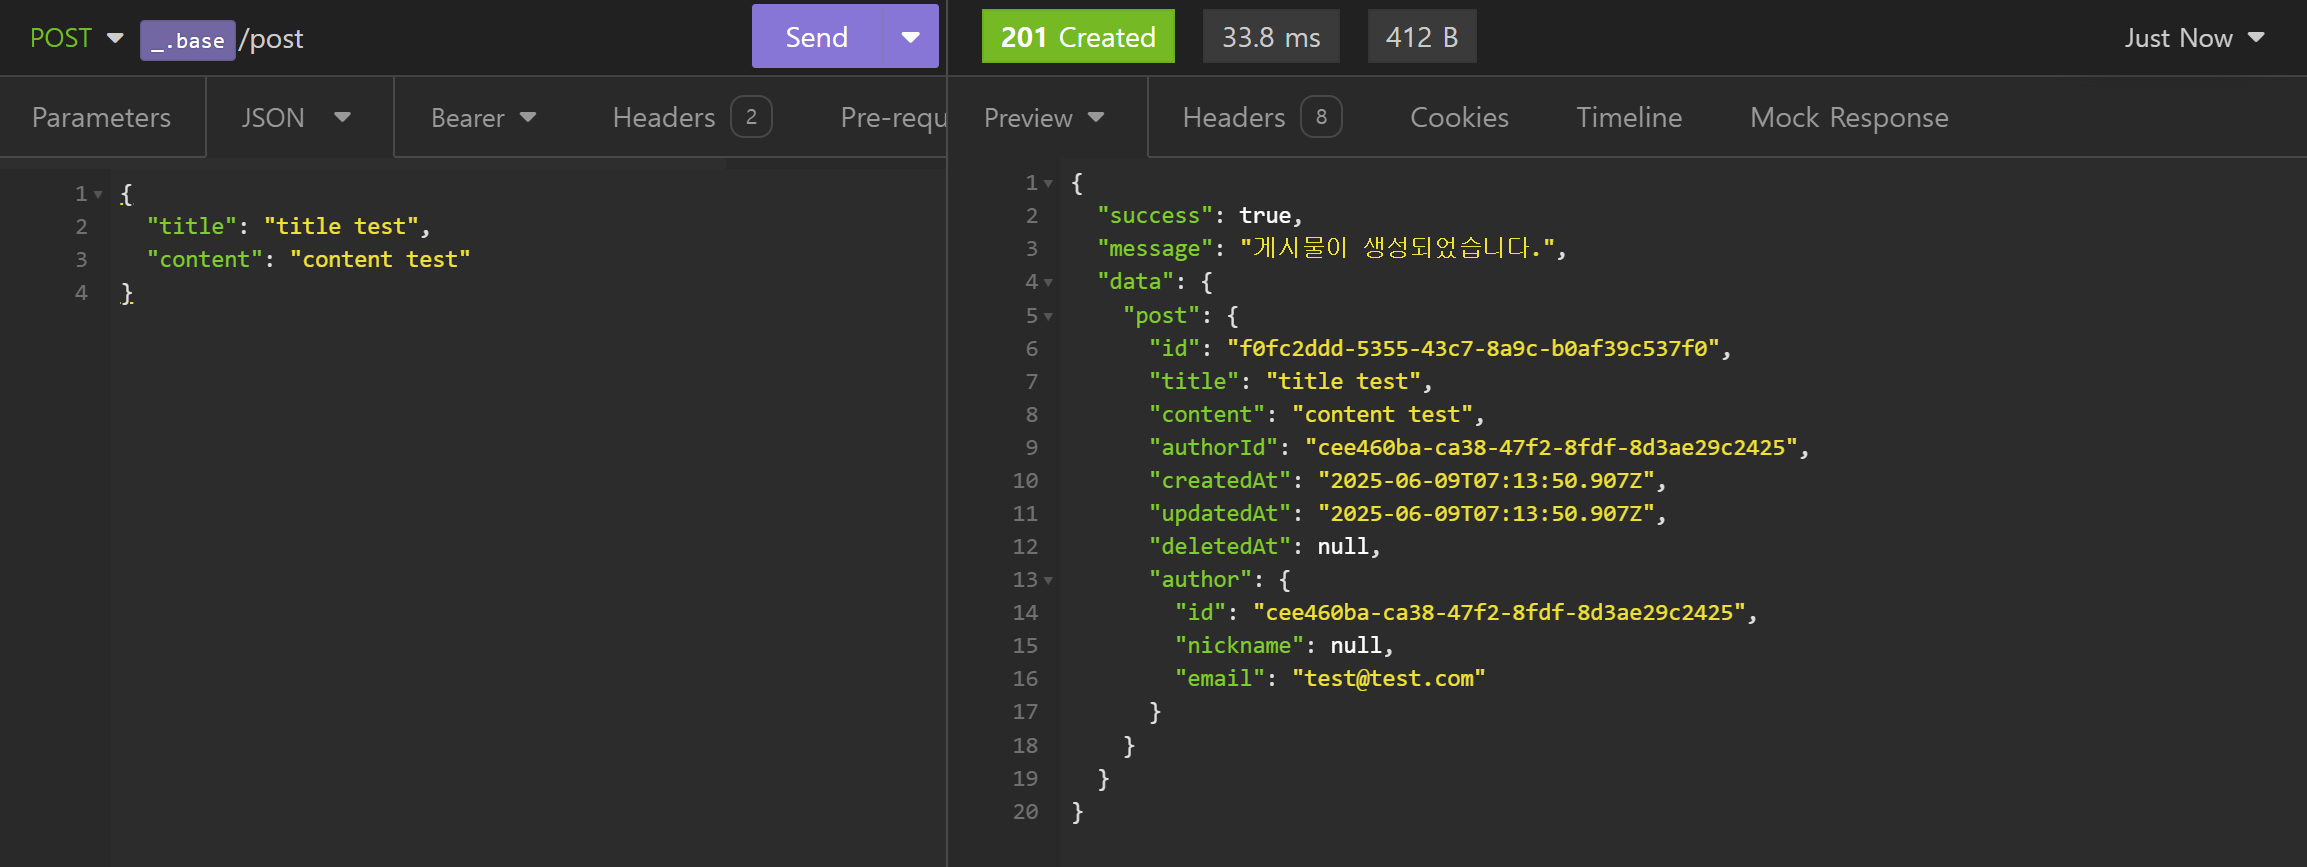Viewport: 2307px width, 867px height.
Task: Switch to the response Headers tab
Action: (1261, 118)
